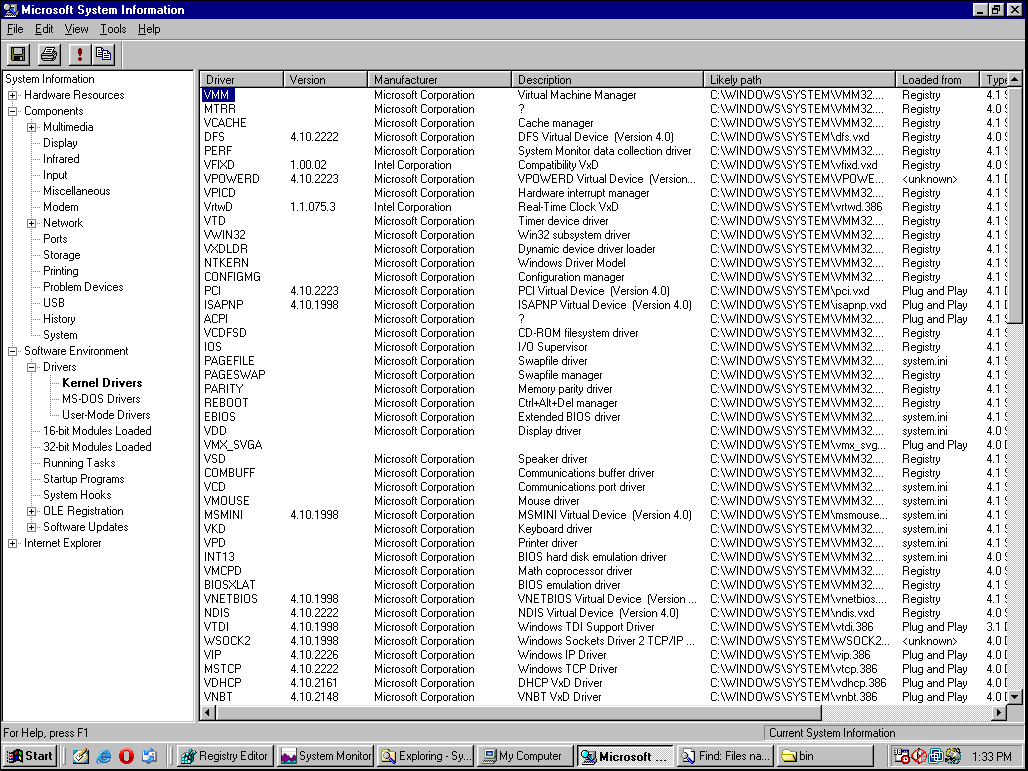Select Display in the Components tree
The width and height of the screenshot is (1028, 771).
60,143
